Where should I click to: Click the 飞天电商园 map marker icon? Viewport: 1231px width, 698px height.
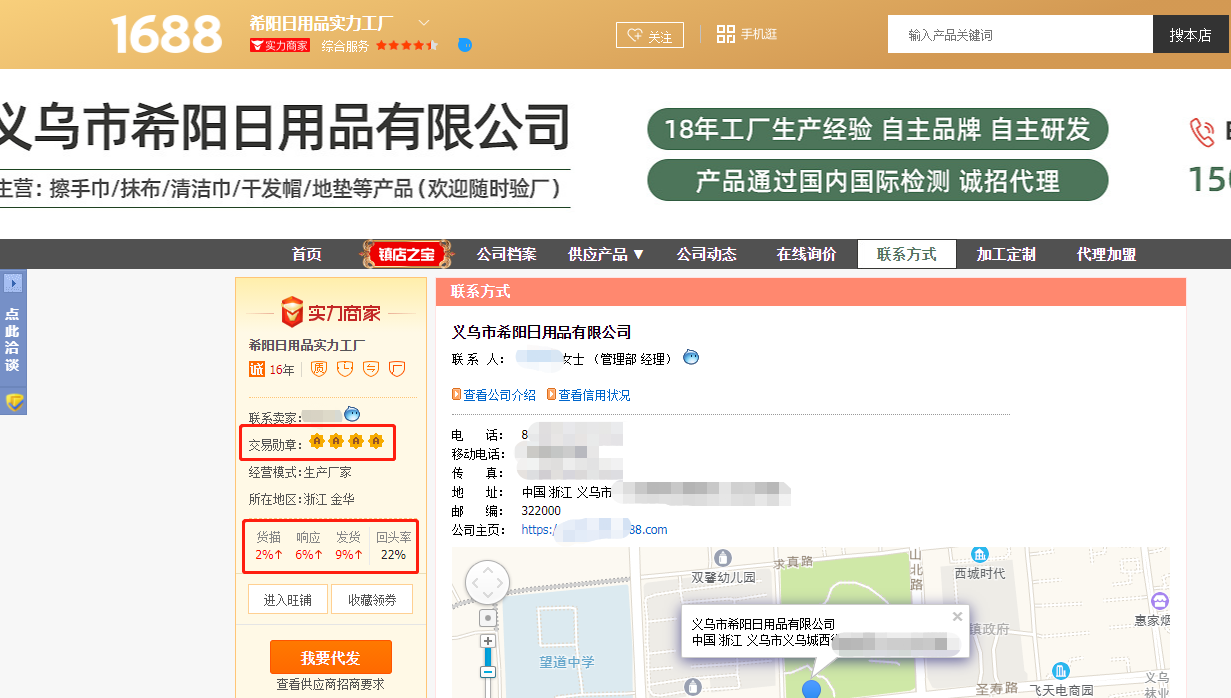[1061, 672]
